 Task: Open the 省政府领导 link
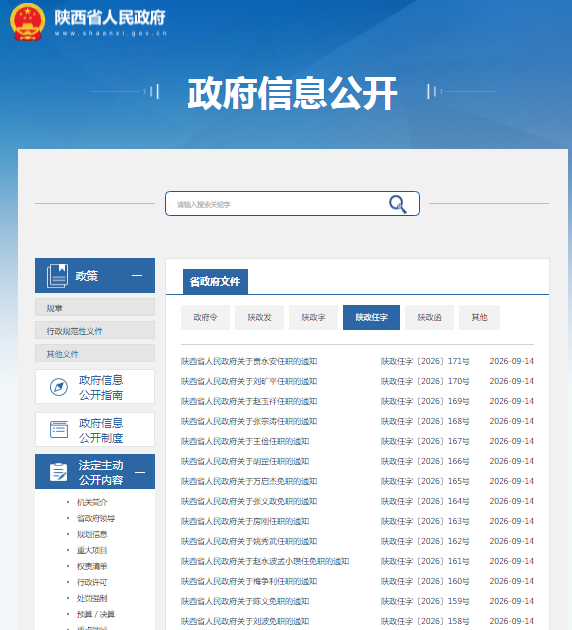point(96,518)
